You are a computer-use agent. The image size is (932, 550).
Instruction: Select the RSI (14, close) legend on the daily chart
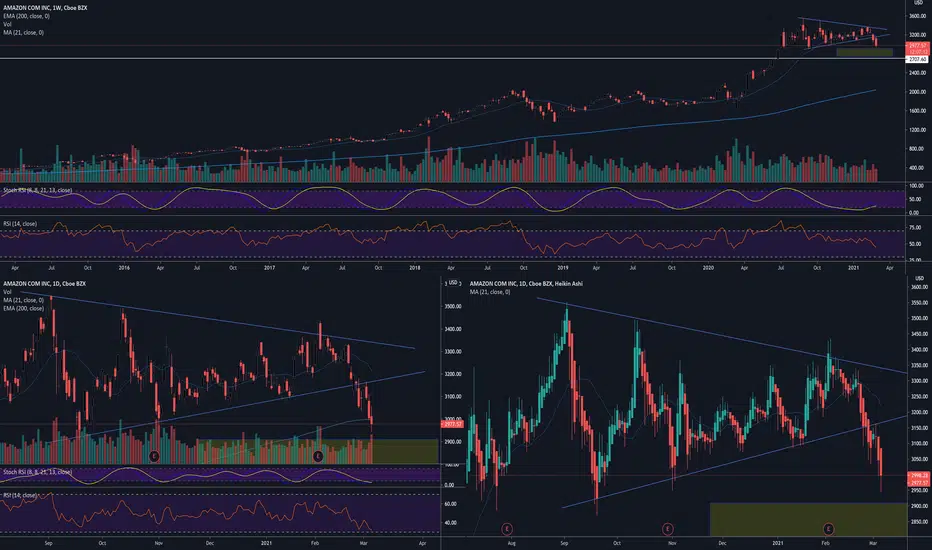20,495
